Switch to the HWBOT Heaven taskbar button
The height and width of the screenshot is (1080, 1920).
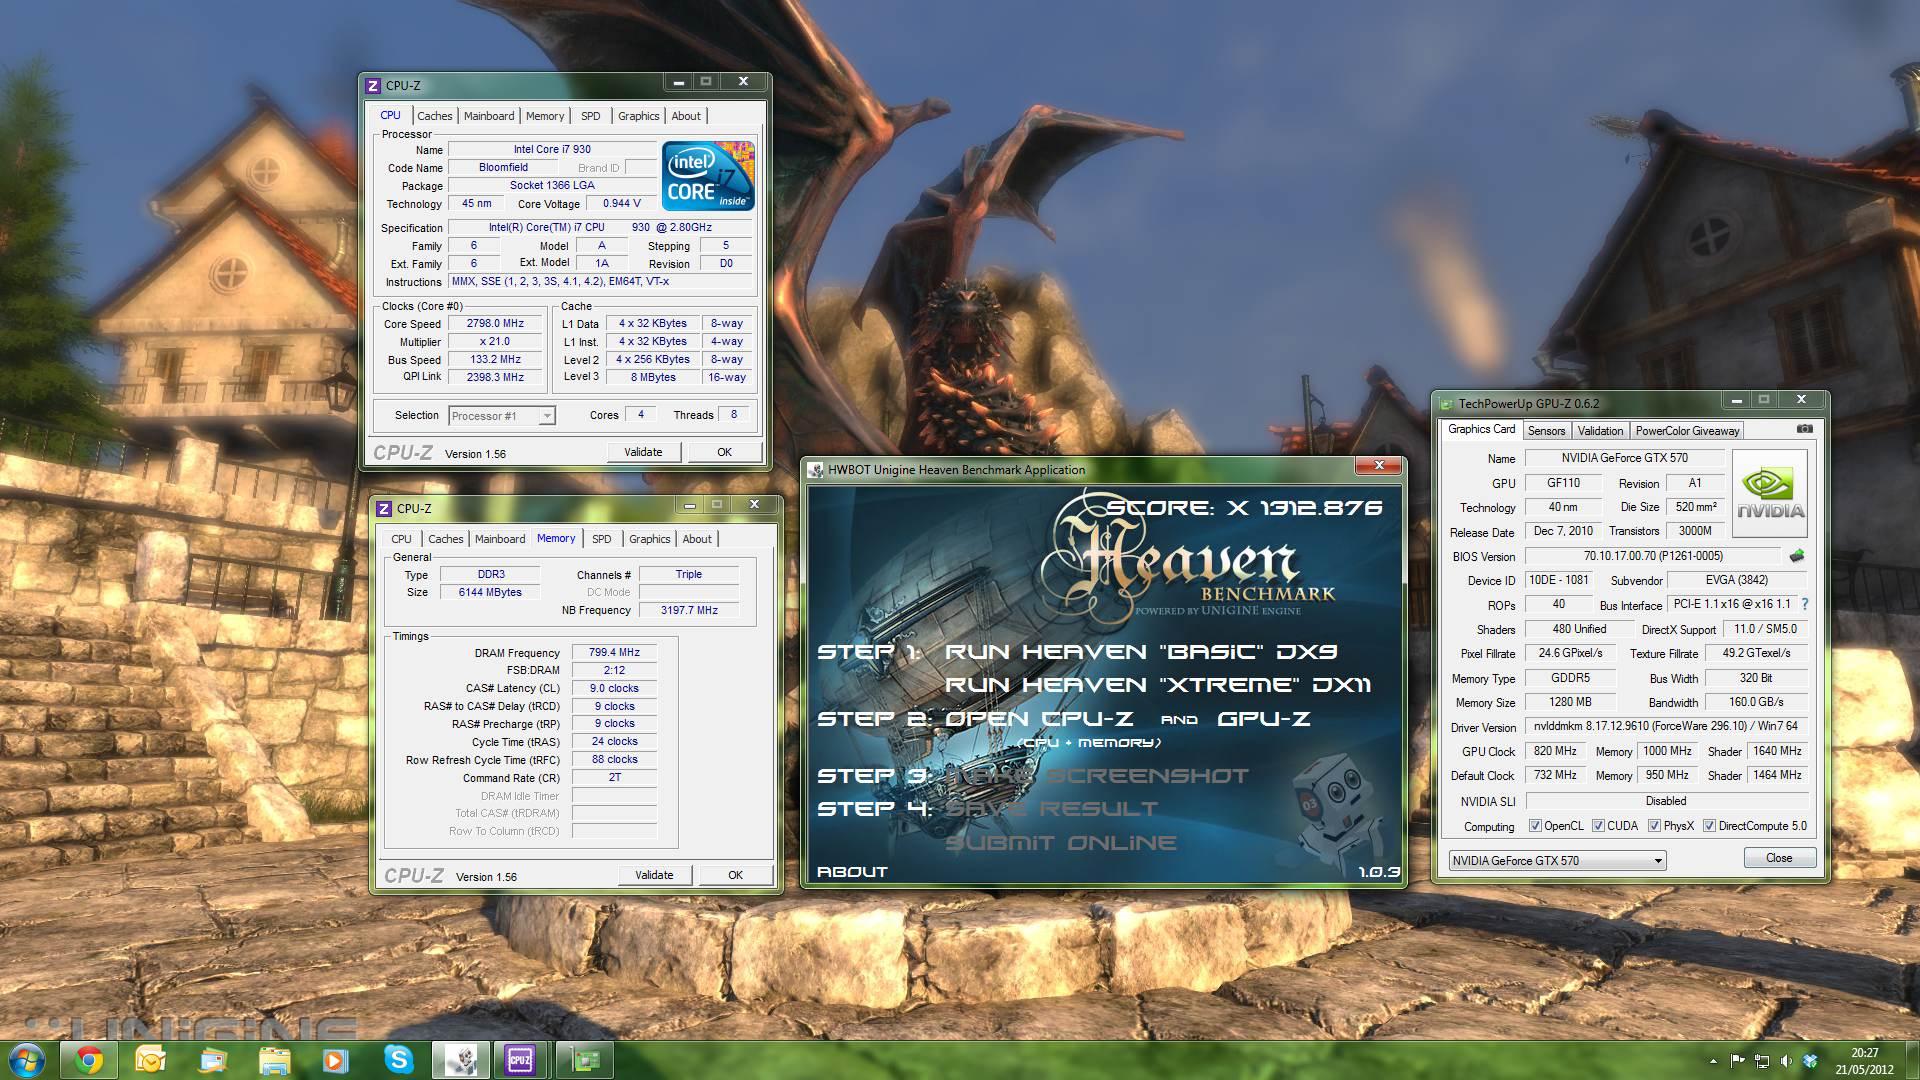460,1060
